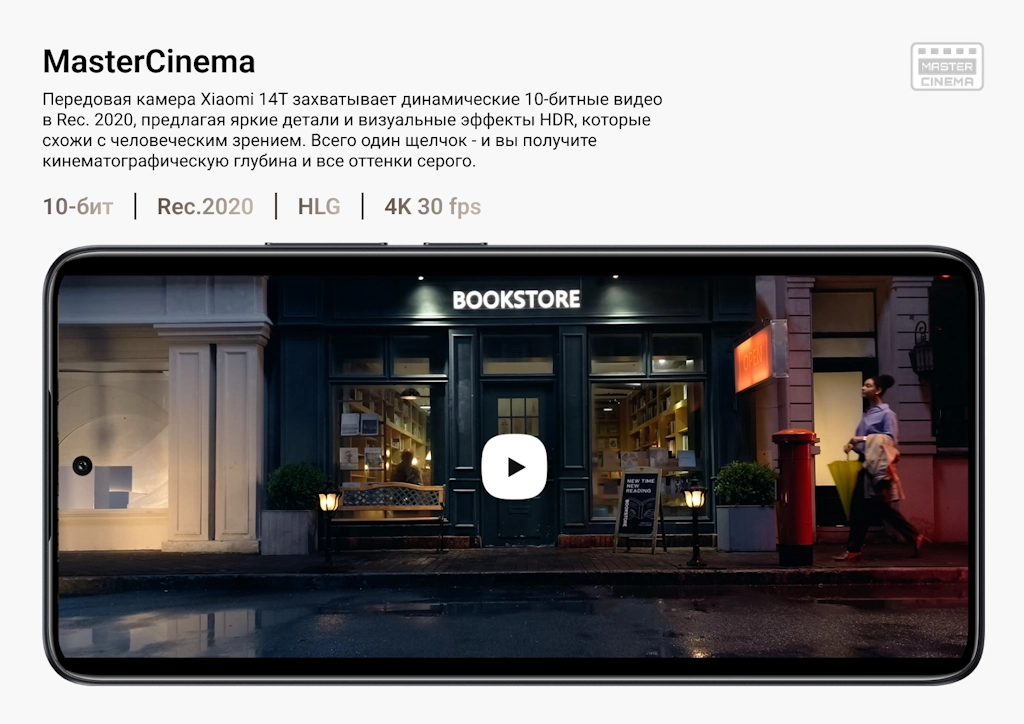The height and width of the screenshot is (724, 1024).
Task: Select the HLG spec label
Action: [x=319, y=206]
